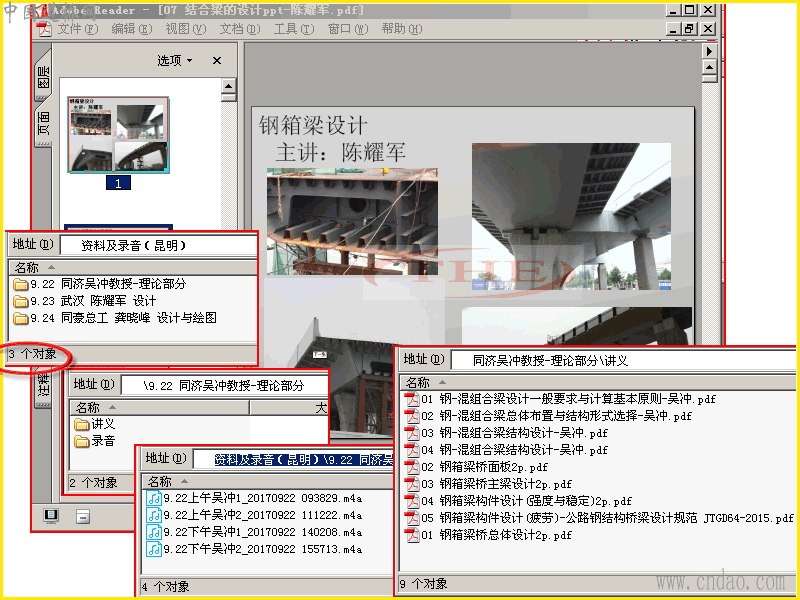The height and width of the screenshot is (600, 800).
Task: Click the status bar text 3 个对象
Action: click(32, 354)
